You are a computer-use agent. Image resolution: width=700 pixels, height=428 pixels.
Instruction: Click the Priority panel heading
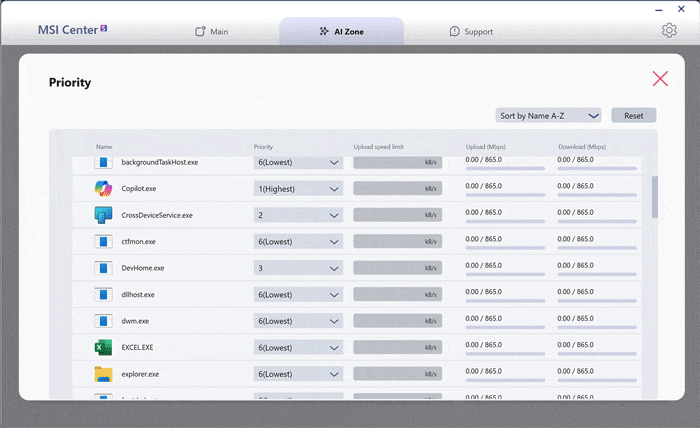(x=70, y=83)
